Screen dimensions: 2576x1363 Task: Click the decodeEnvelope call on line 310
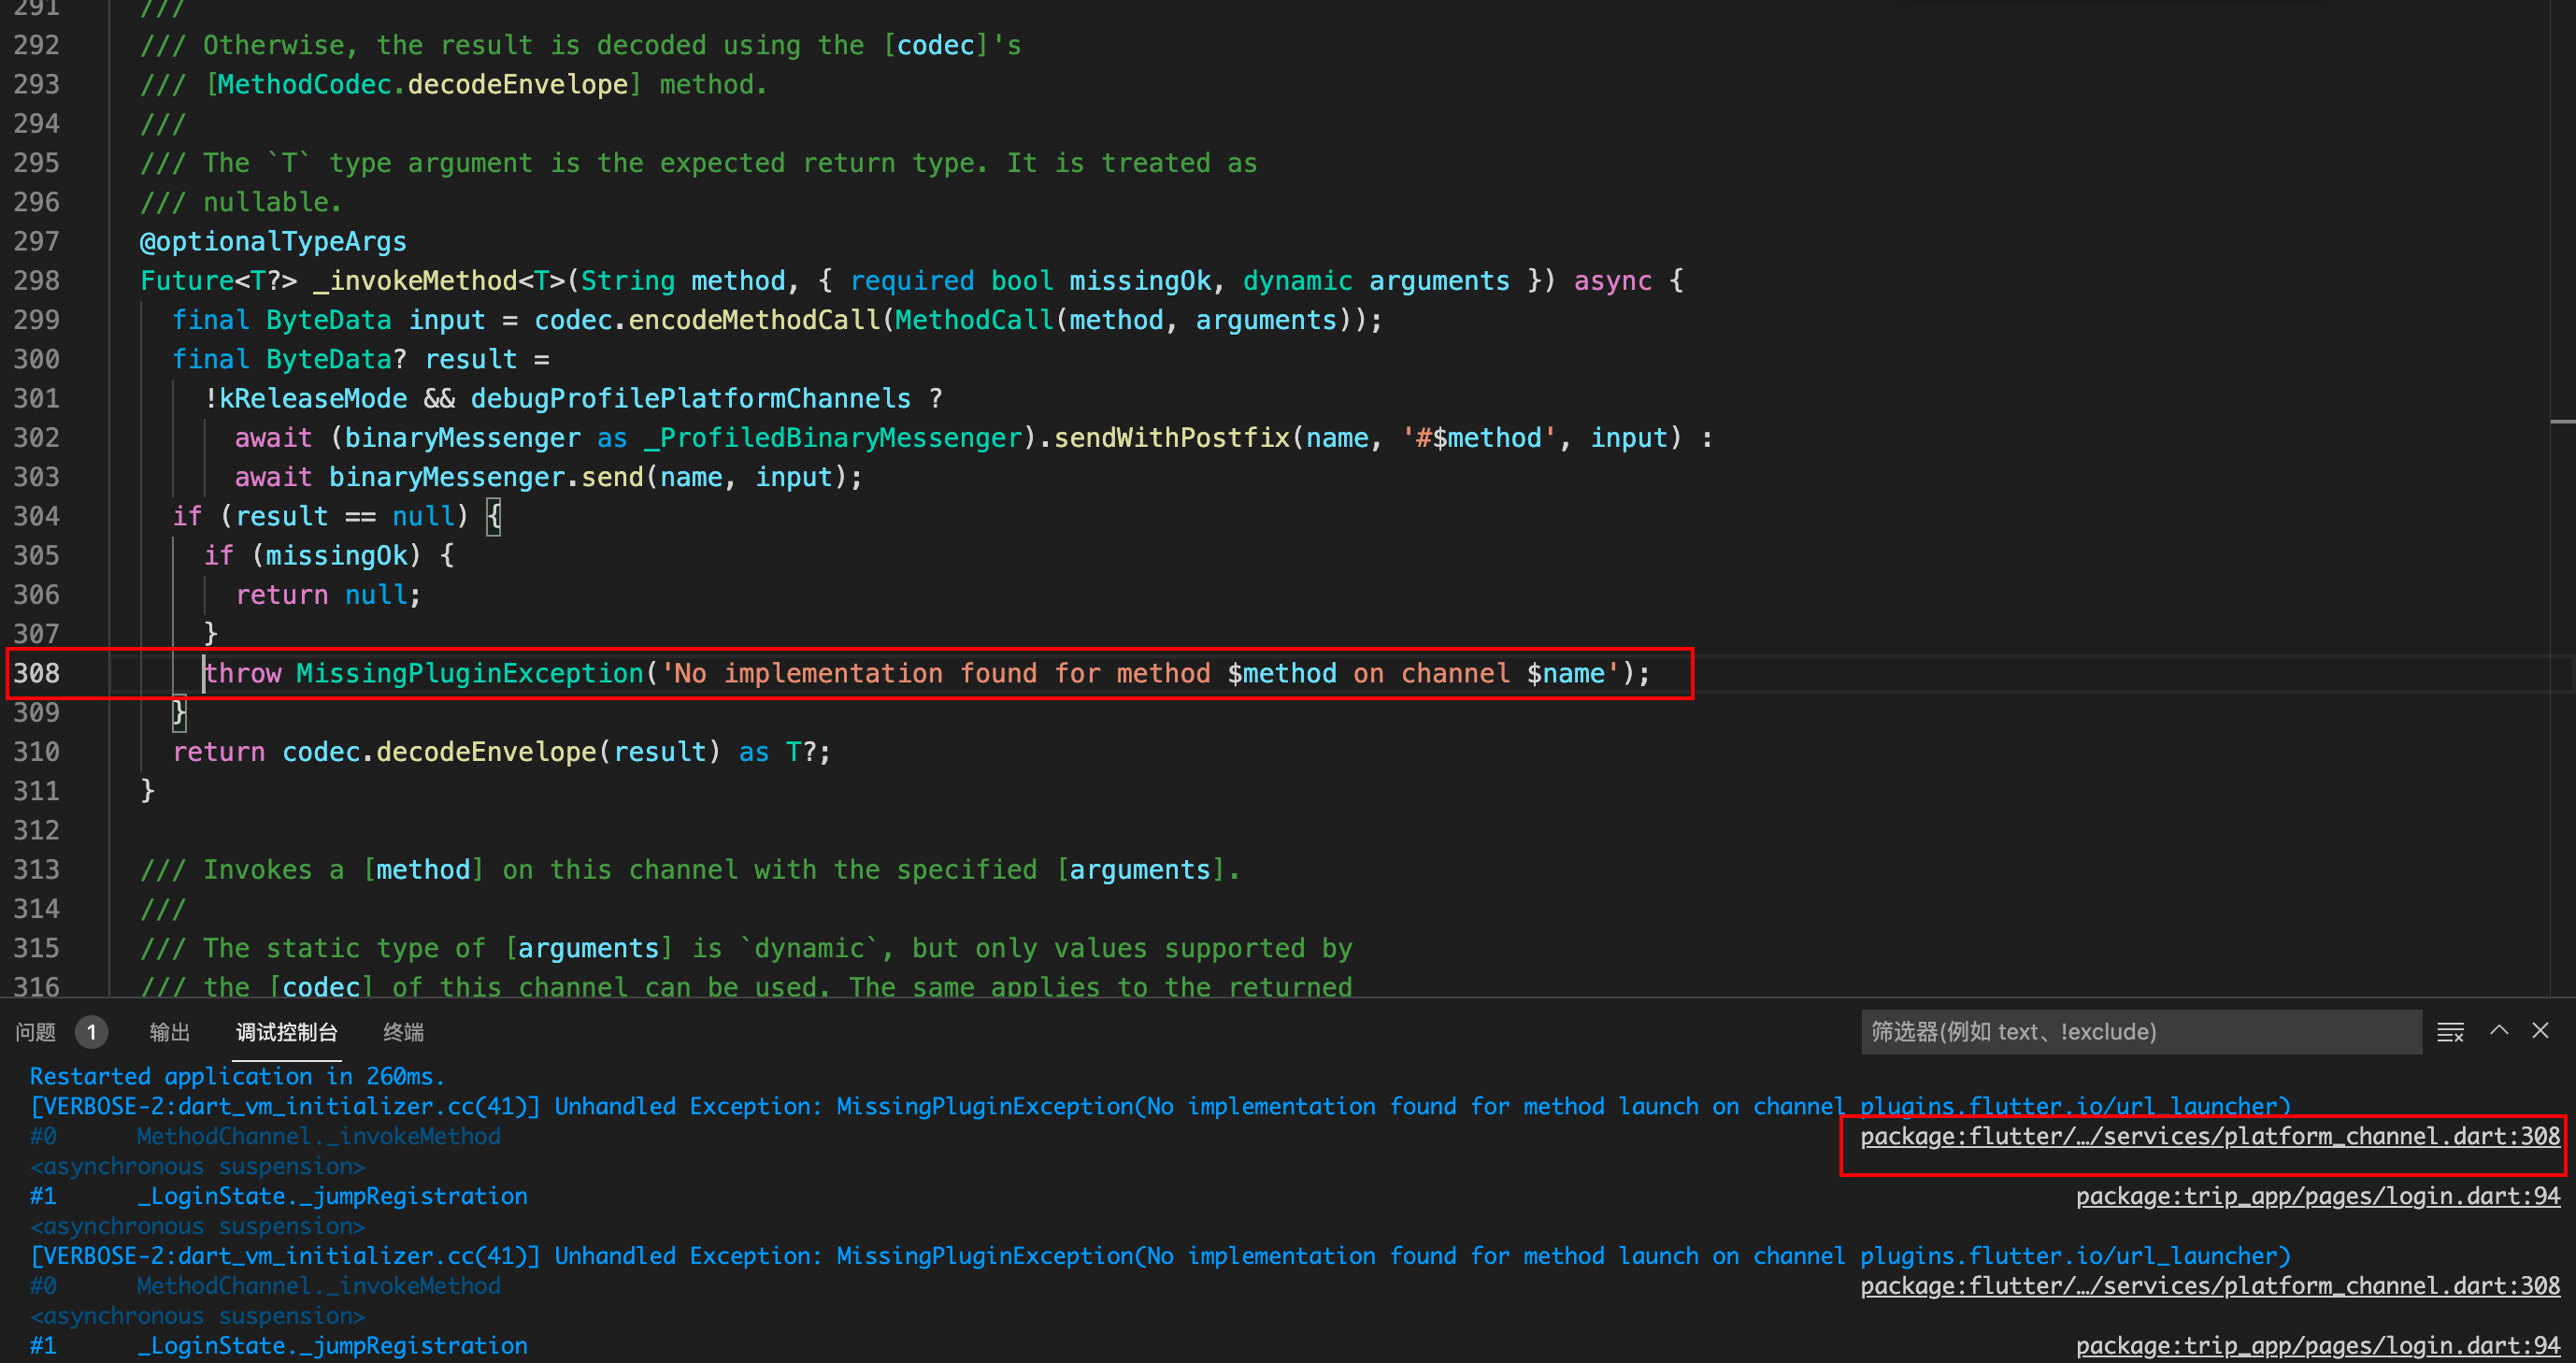pos(486,752)
